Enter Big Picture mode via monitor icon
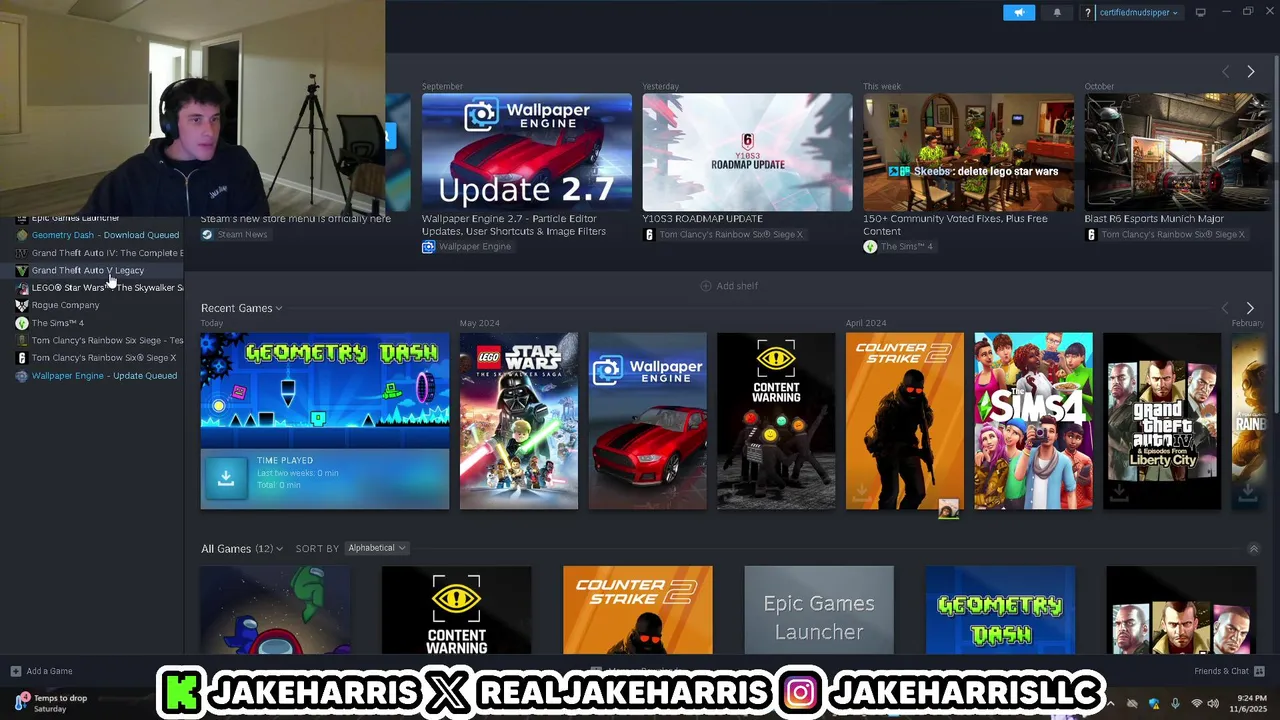The image size is (1280, 720). click(1200, 12)
